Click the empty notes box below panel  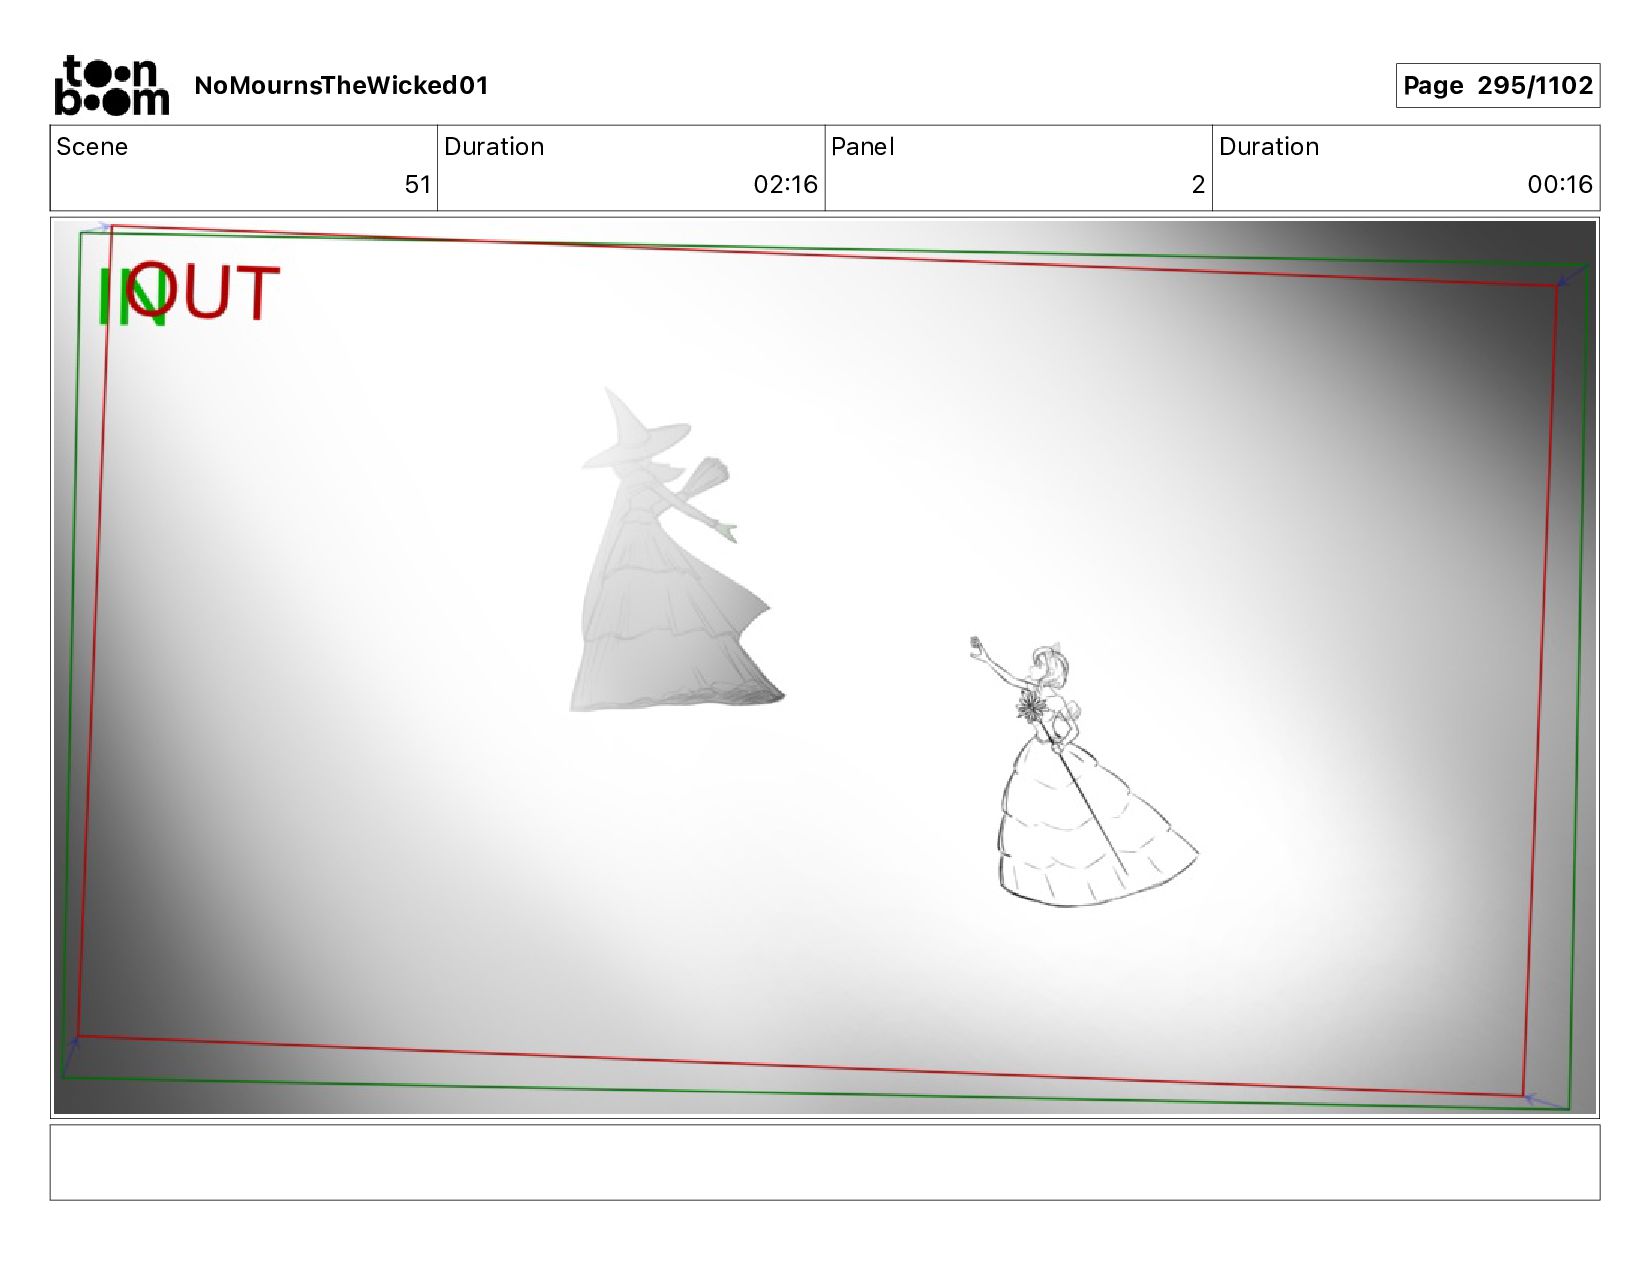click(x=825, y=1162)
